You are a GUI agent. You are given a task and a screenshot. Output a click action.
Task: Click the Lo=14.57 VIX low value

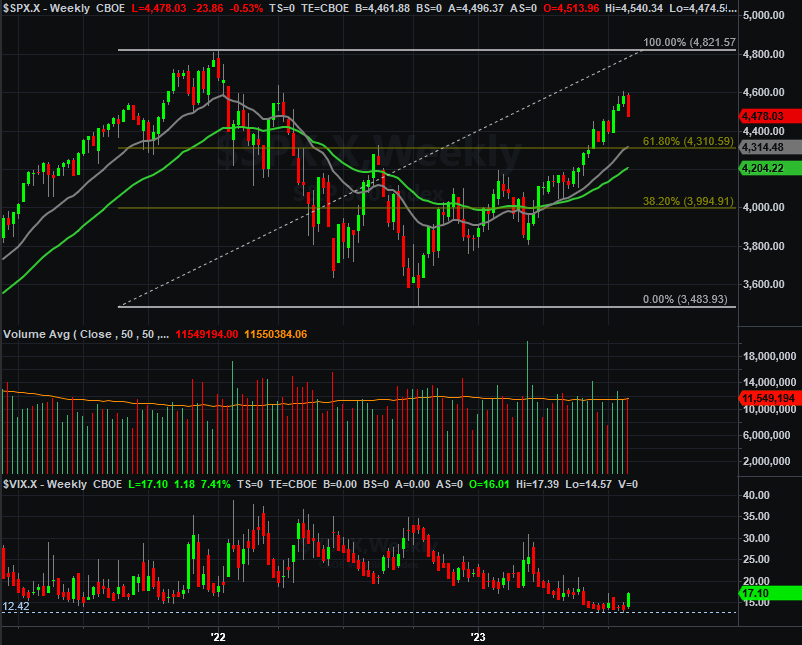tap(588, 484)
